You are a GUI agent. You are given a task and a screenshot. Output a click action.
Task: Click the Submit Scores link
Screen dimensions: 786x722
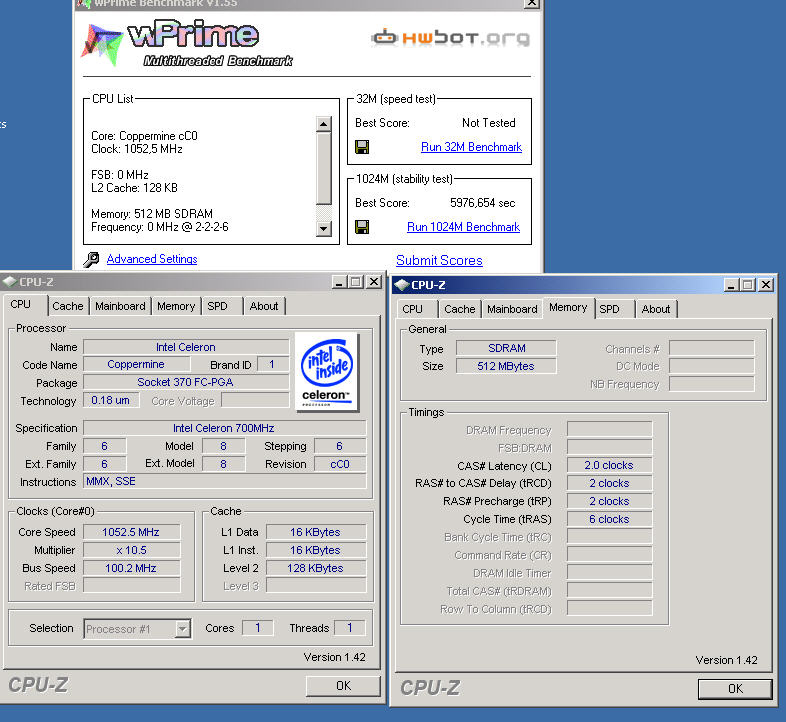(439, 261)
